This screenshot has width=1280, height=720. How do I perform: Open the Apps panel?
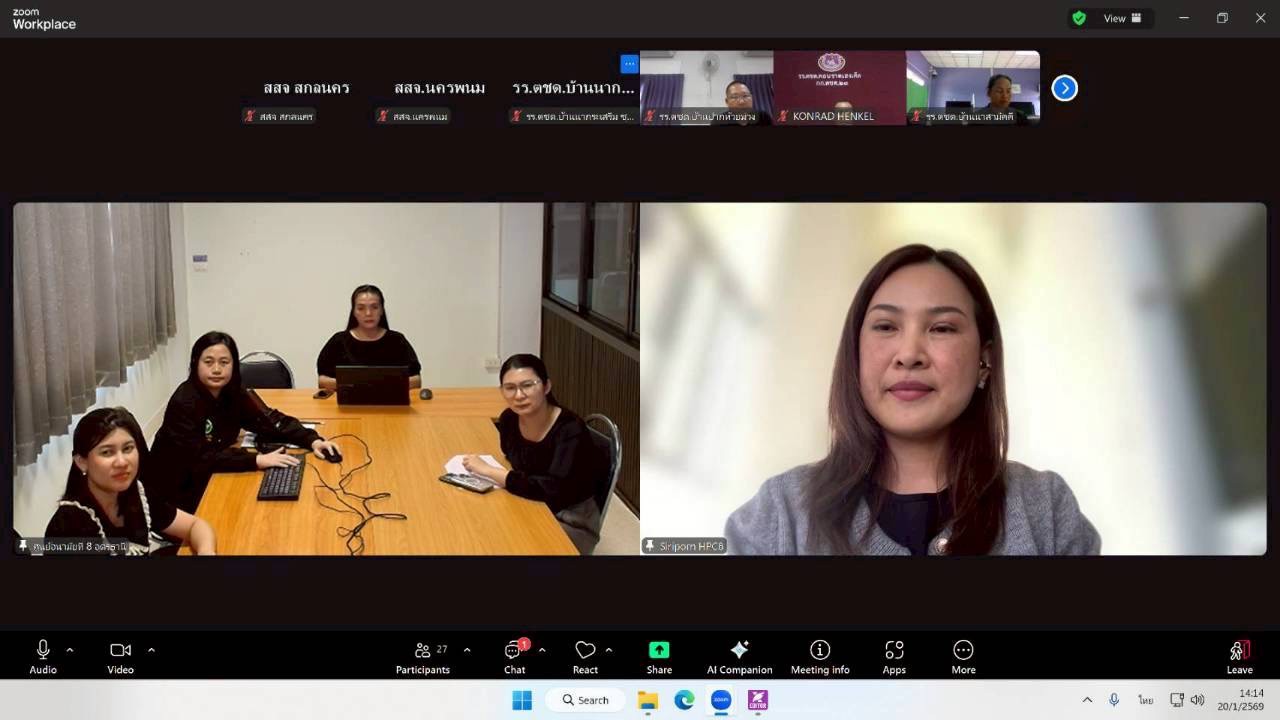point(894,657)
